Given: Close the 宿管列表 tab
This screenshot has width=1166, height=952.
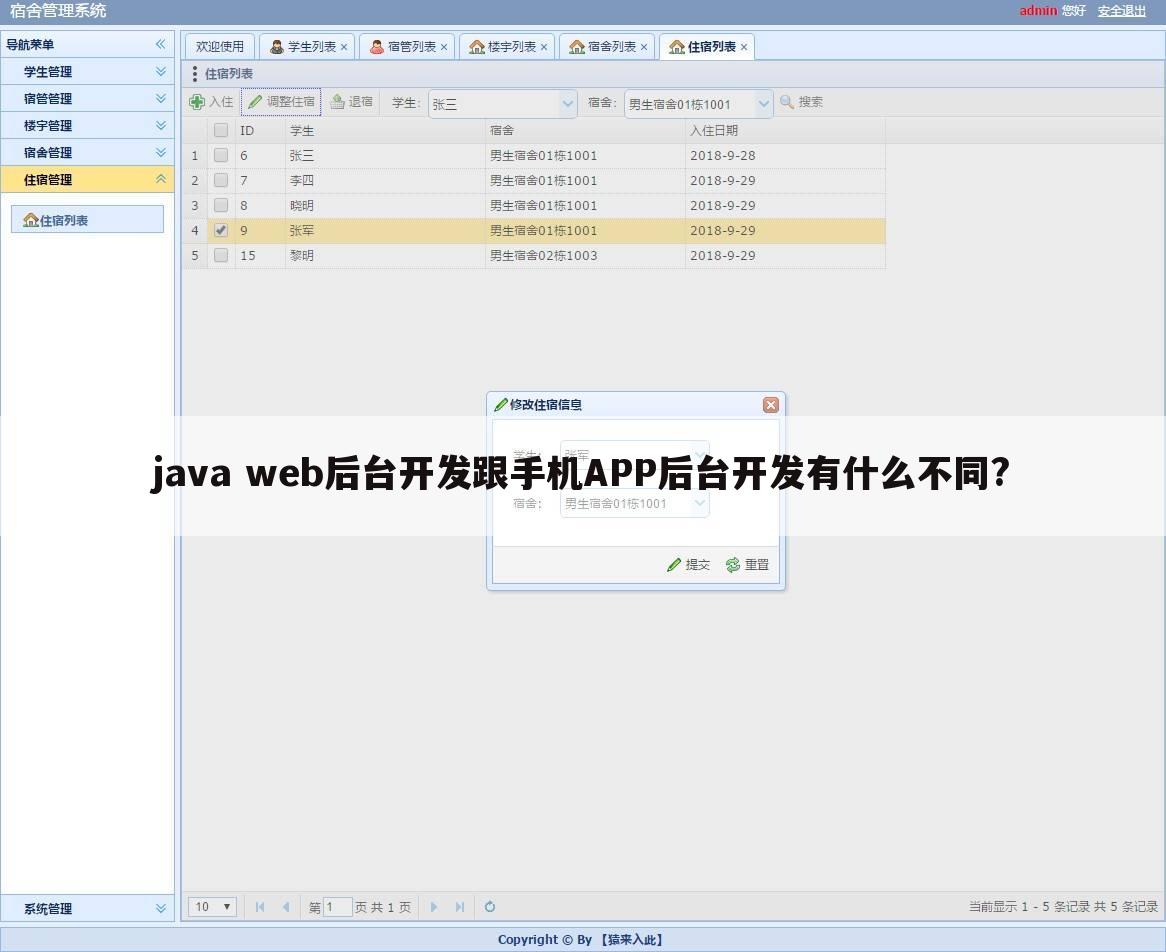Looking at the screenshot, I should [444, 47].
